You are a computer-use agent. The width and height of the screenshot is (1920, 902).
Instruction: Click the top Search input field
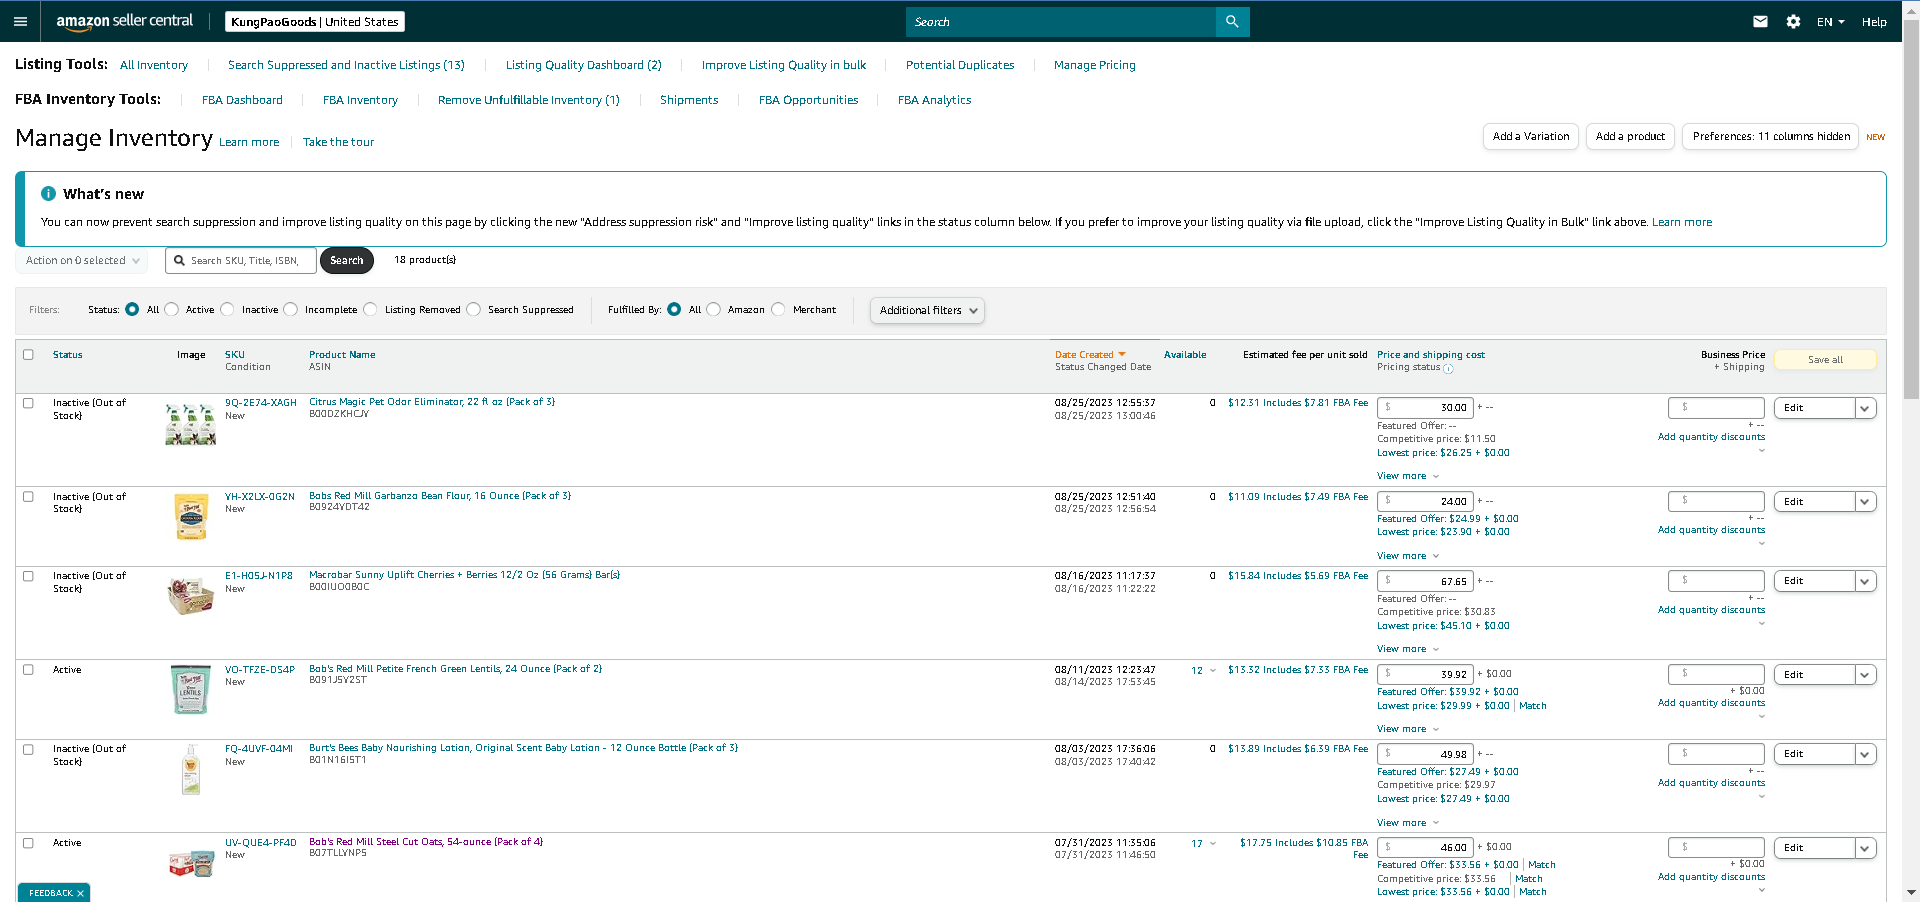click(1060, 22)
